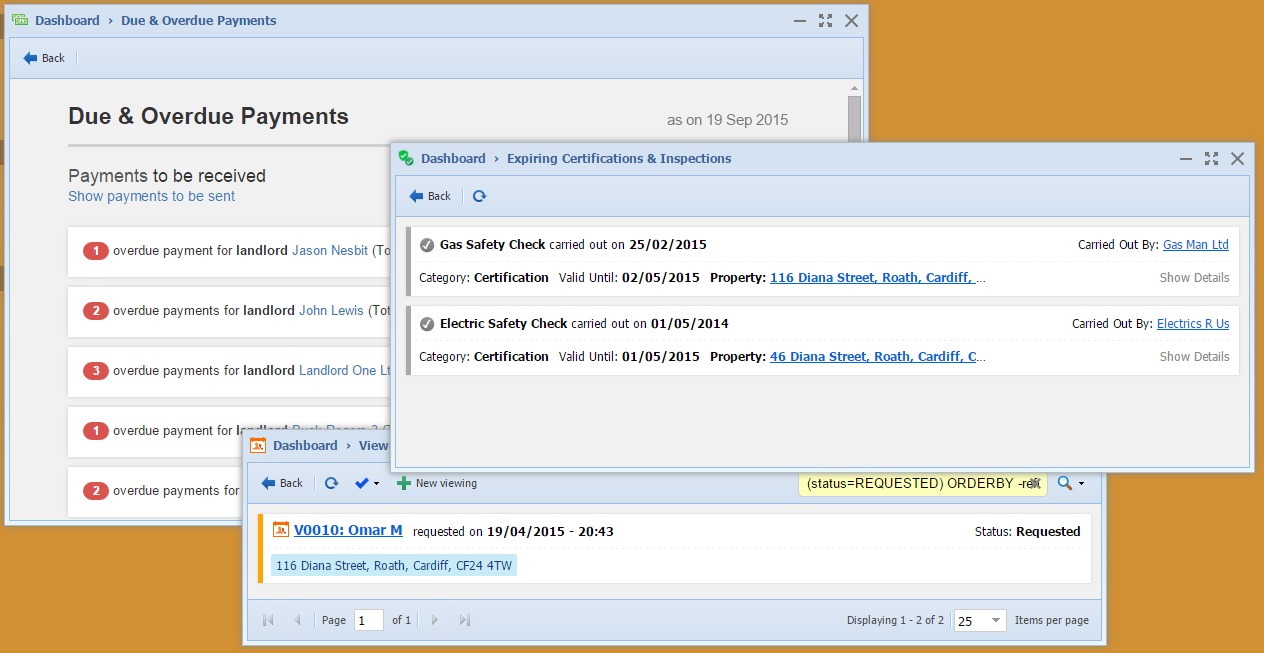Image resolution: width=1264 pixels, height=653 pixels.
Task: Go to last page of viewings
Action: 465,620
